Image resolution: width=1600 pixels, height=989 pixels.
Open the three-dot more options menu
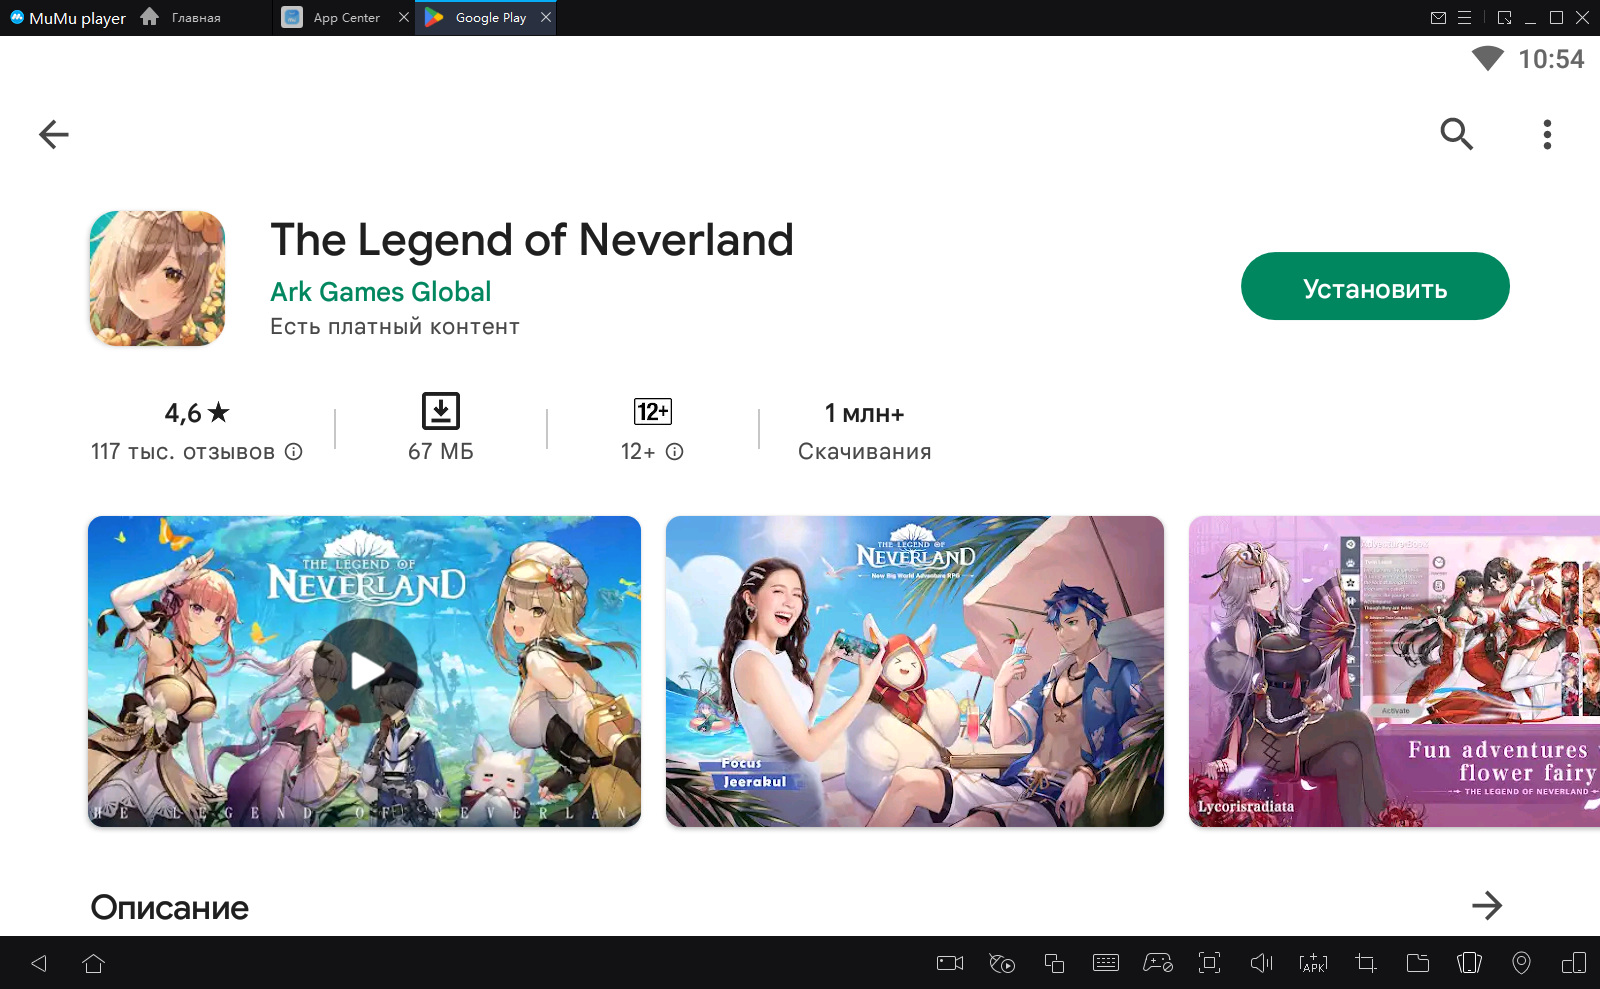(1547, 134)
